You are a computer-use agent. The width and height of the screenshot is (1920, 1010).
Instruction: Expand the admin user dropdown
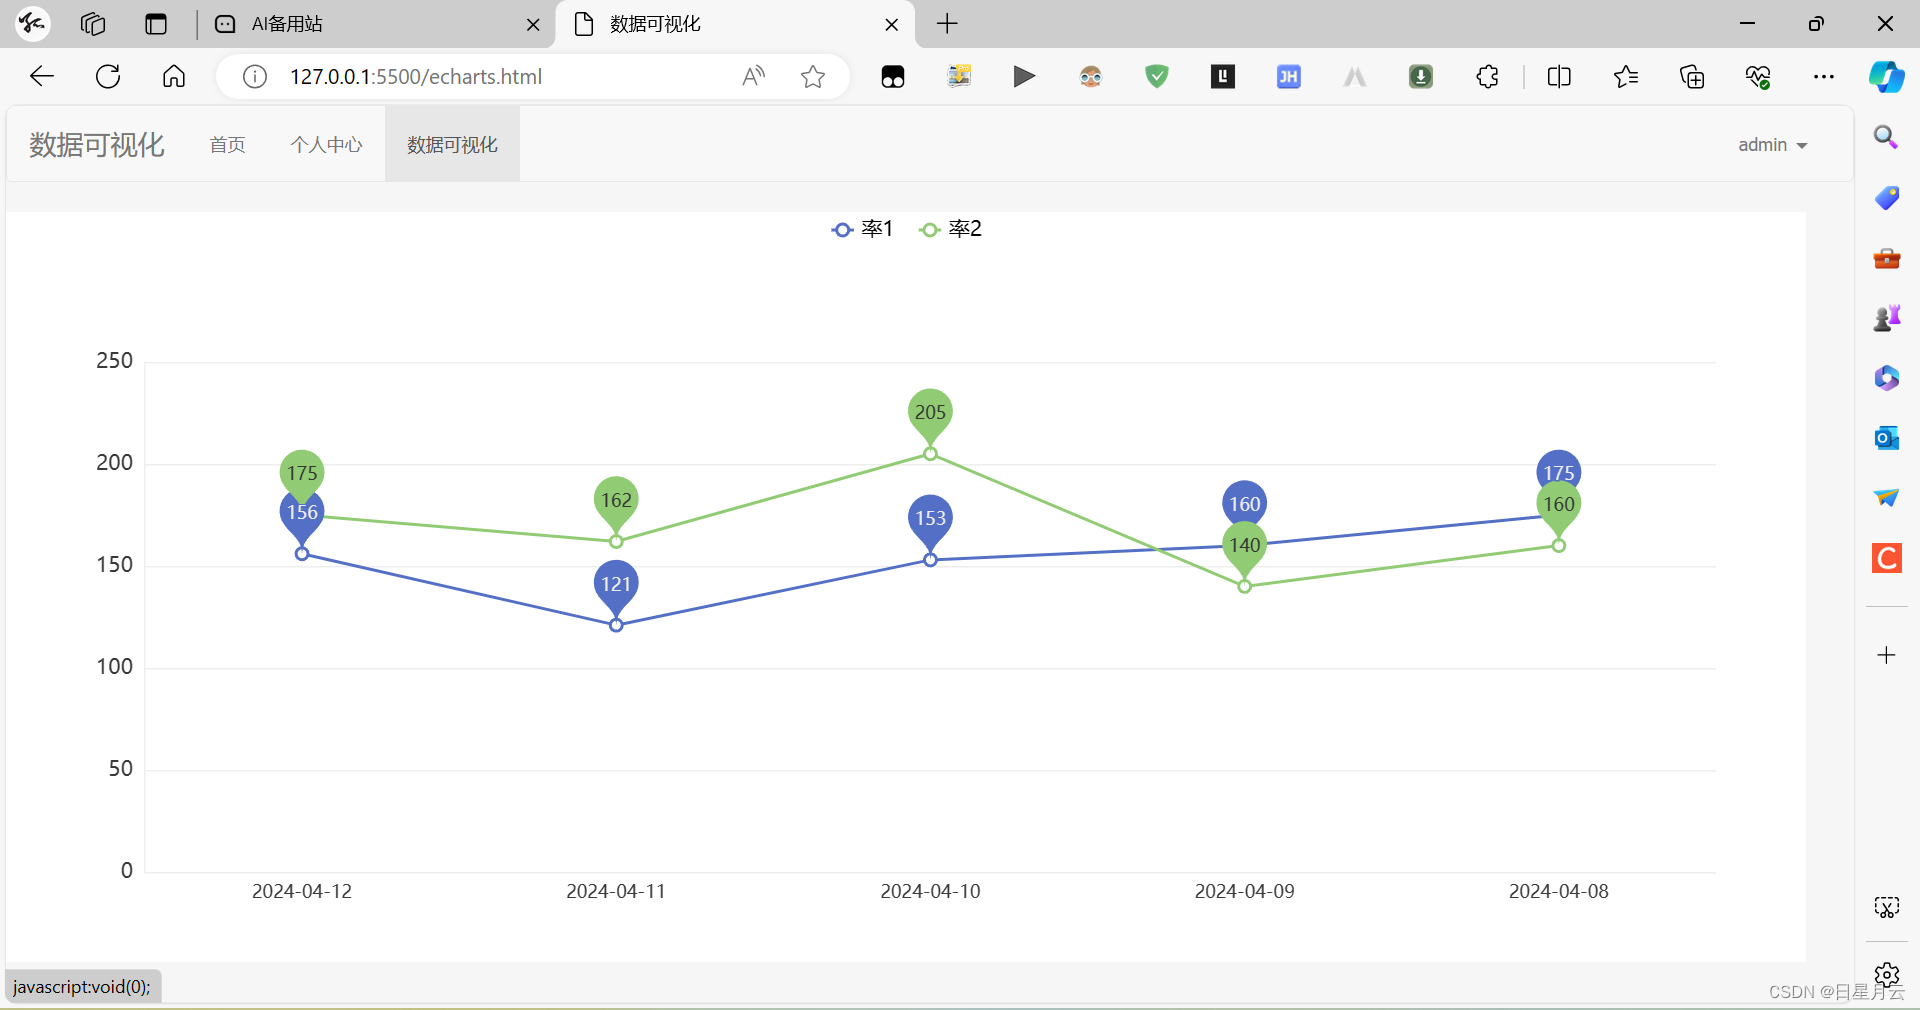(x=1772, y=145)
